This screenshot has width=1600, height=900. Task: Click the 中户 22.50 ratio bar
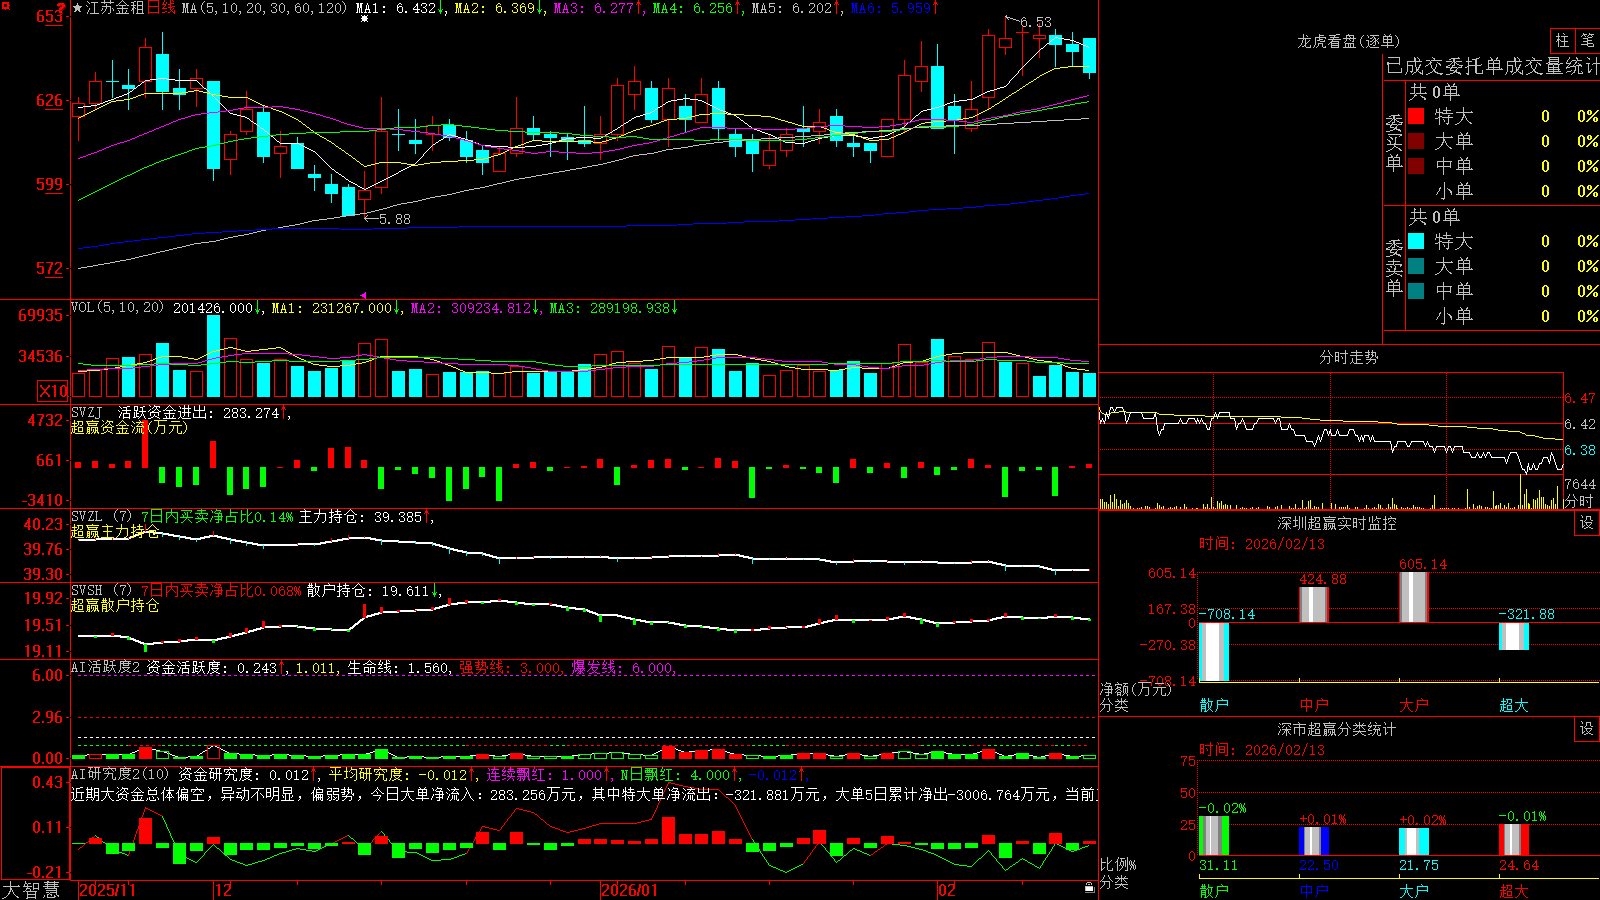(x=1314, y=841)
